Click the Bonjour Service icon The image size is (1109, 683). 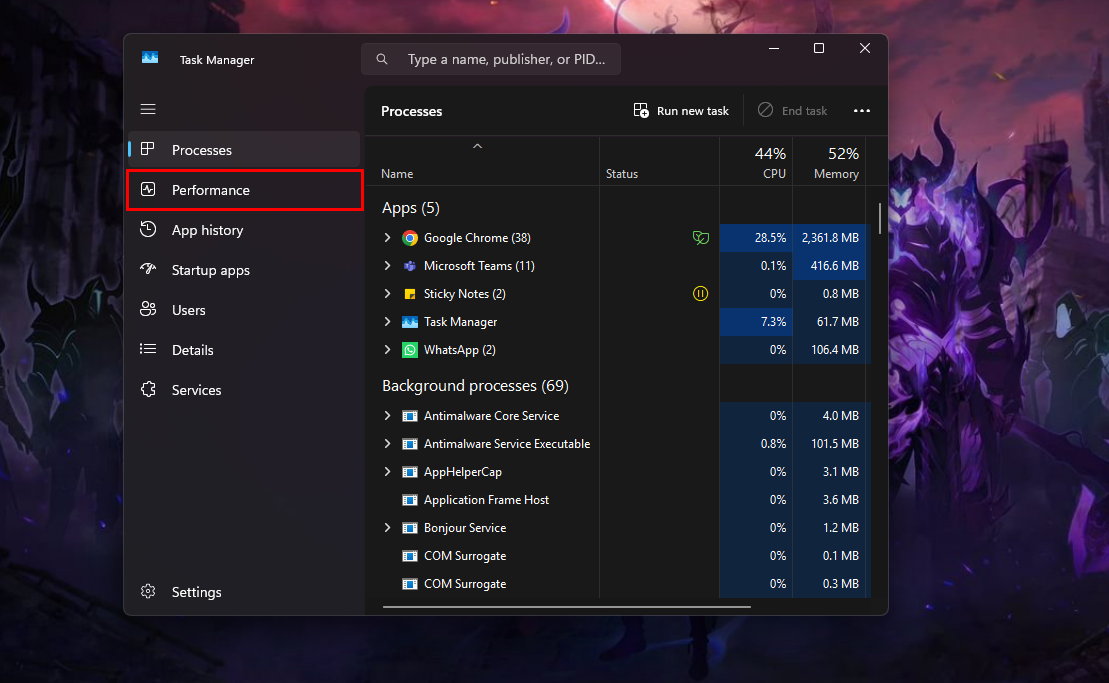coord(410,528)
